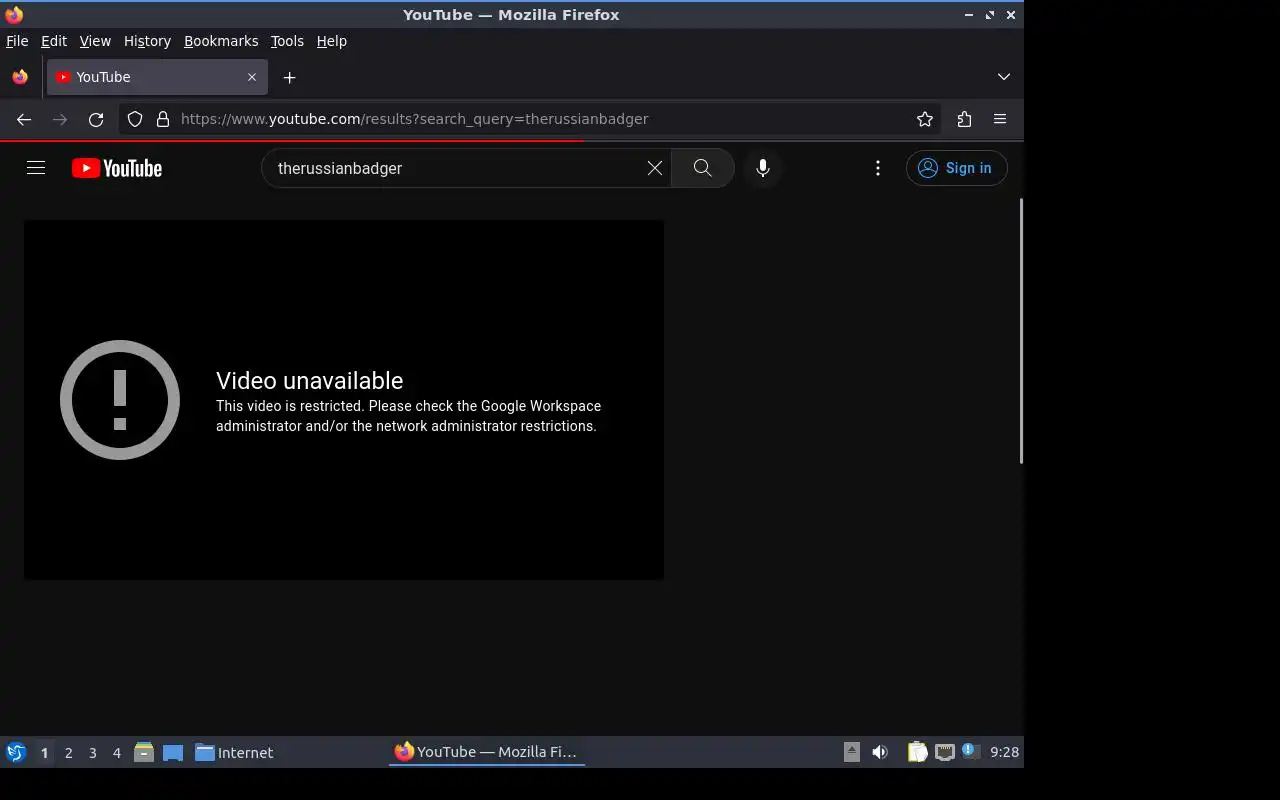Switch to workspace 3
The width and height of the screenshot is (1280, 800).
click(x=93, y=753)
